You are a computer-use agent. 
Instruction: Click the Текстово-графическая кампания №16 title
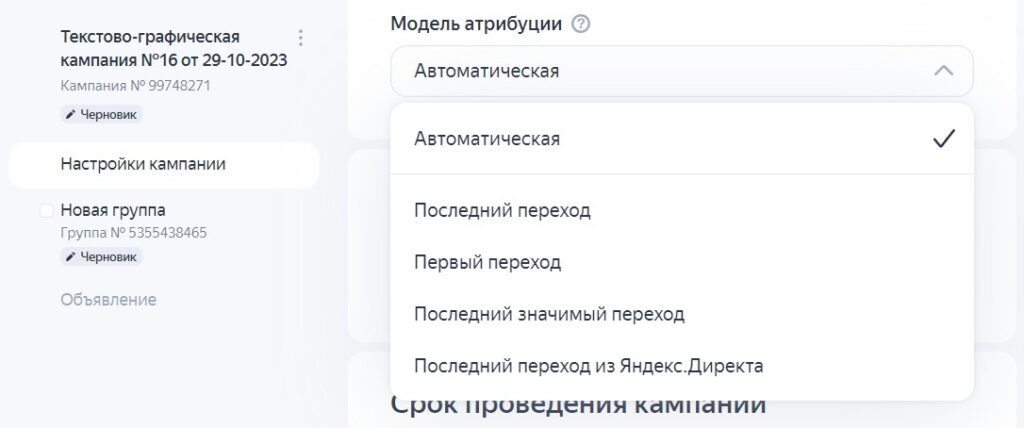pyautogui.click(x=174, y=49)
